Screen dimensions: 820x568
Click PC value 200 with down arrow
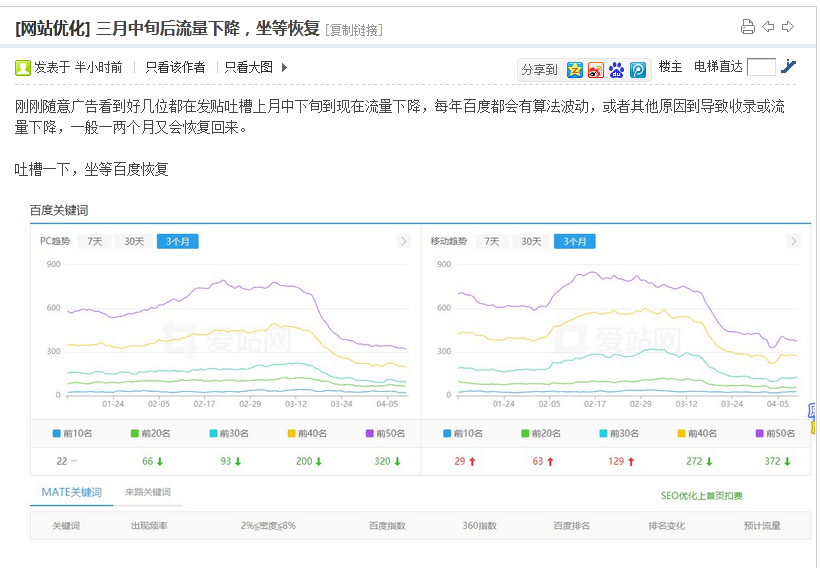click(309, 461)
